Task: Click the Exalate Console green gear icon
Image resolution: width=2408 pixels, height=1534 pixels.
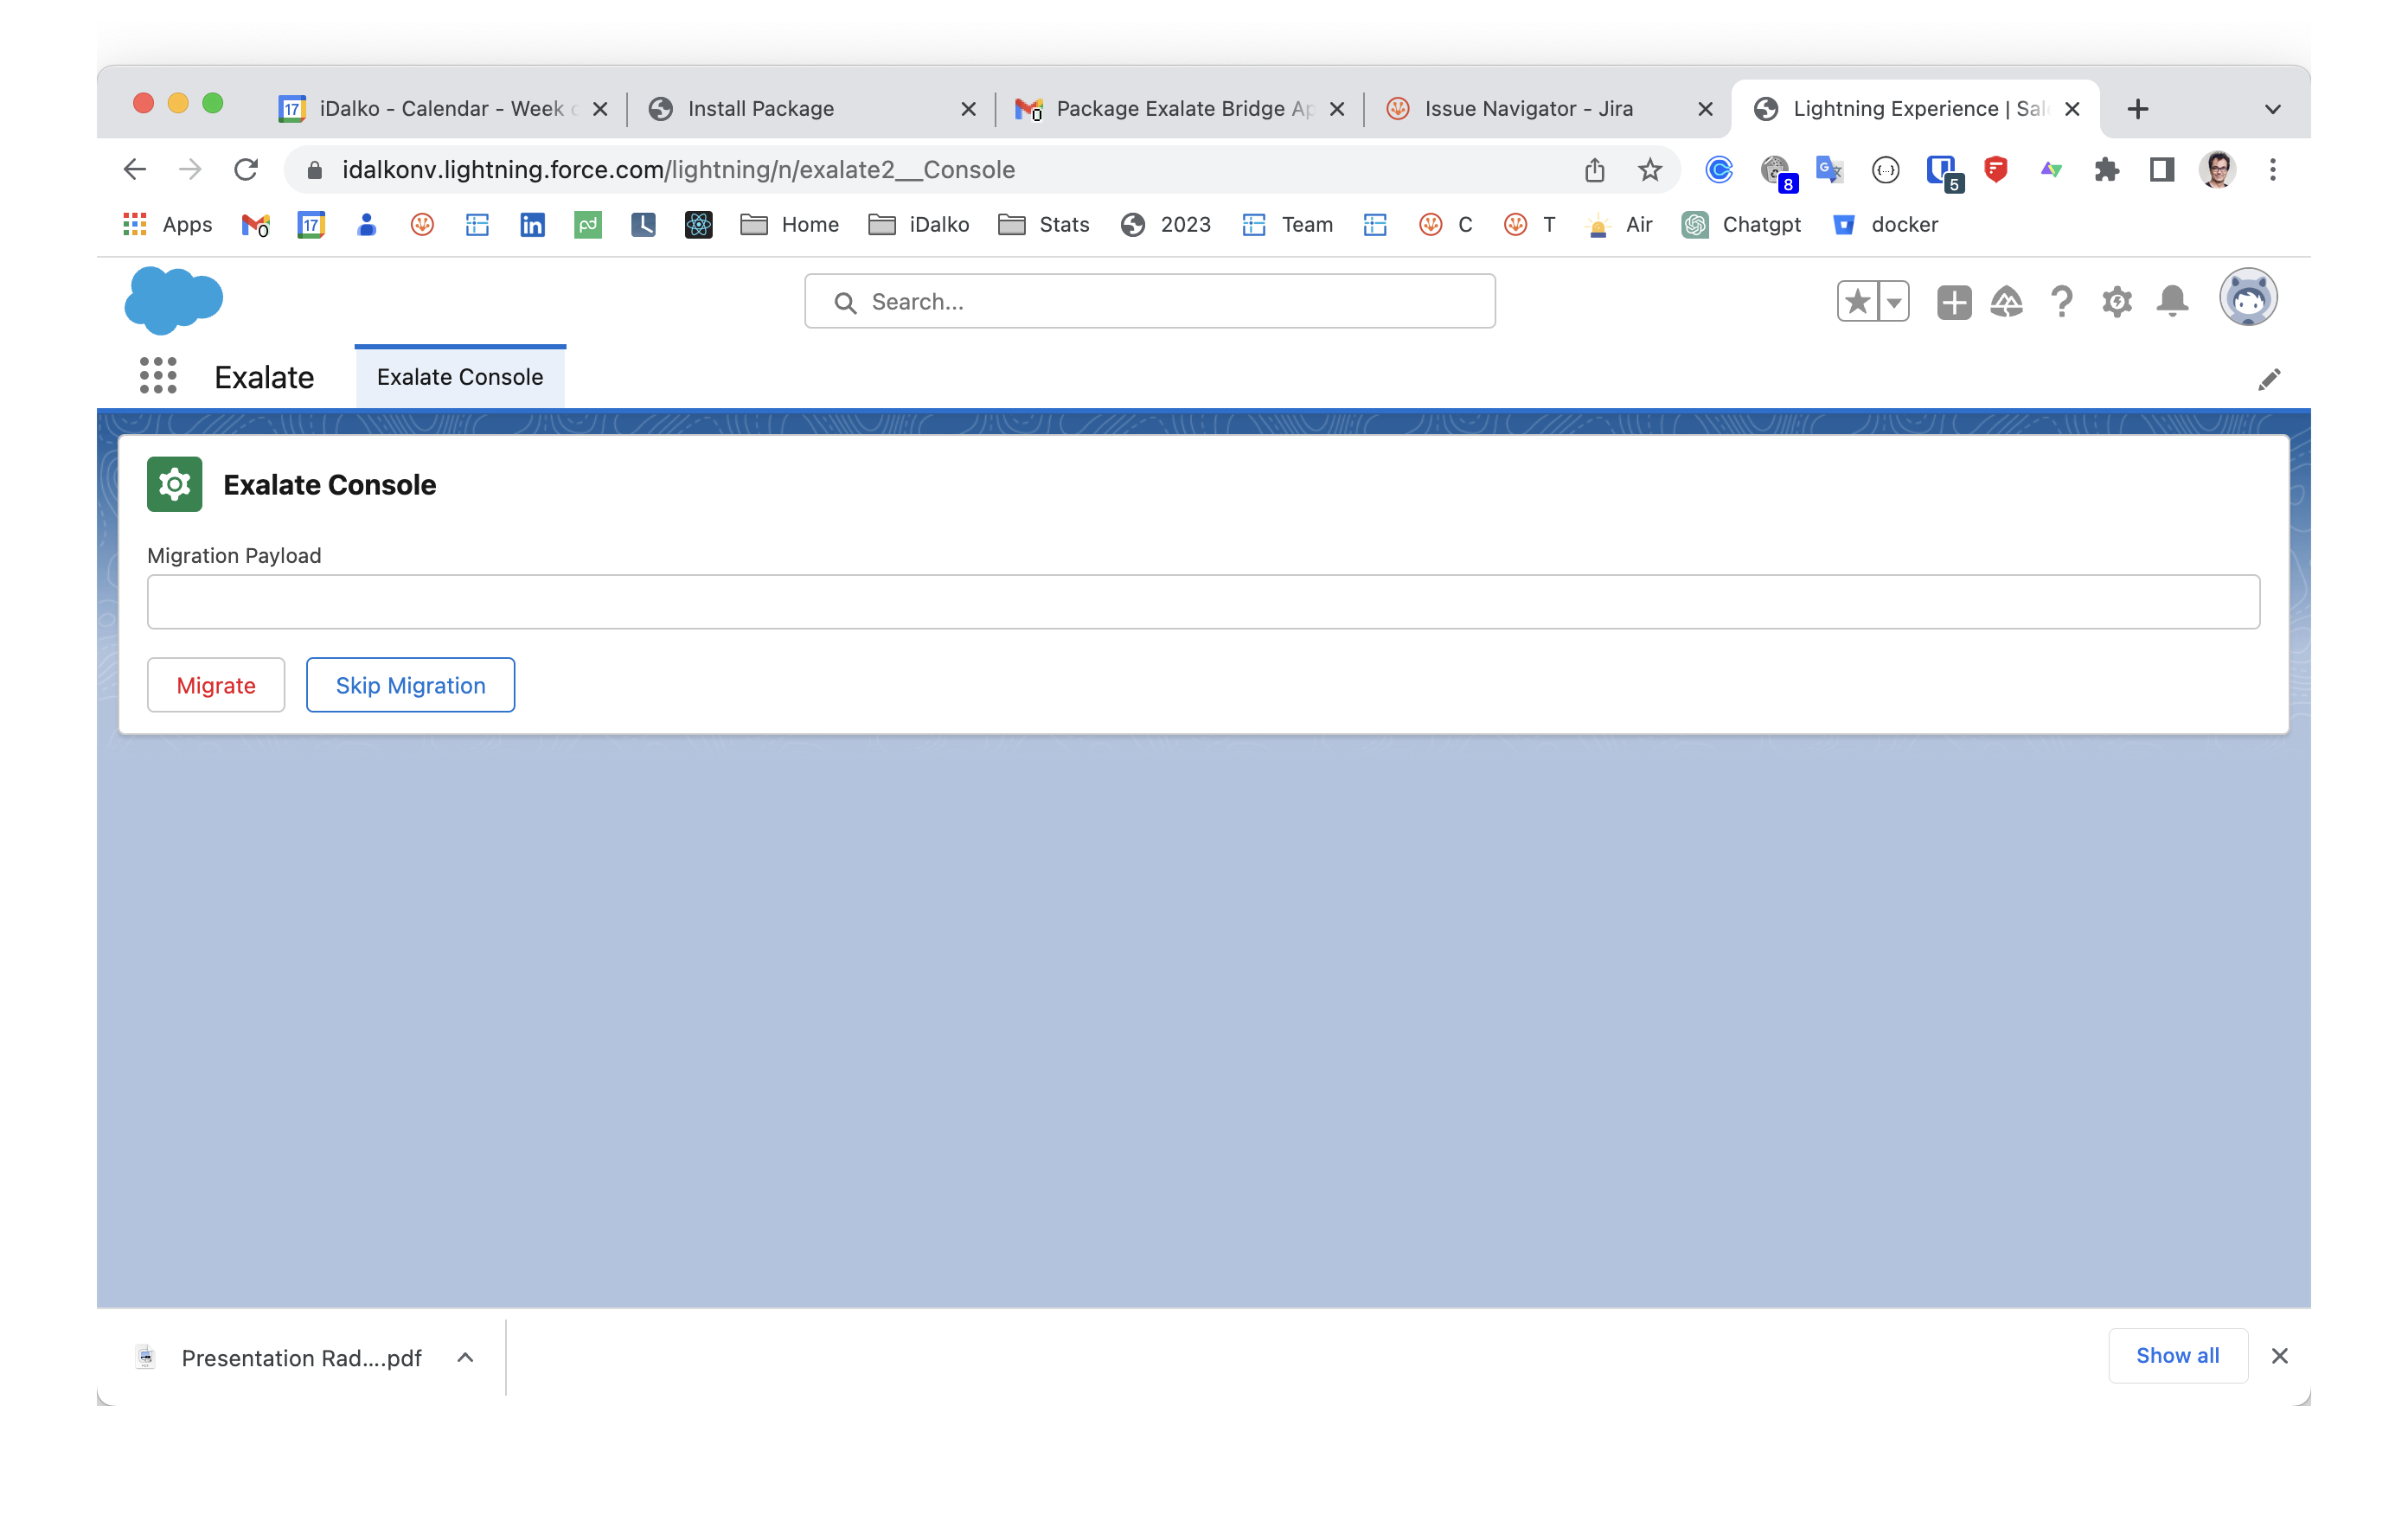Action: [174, 484]
